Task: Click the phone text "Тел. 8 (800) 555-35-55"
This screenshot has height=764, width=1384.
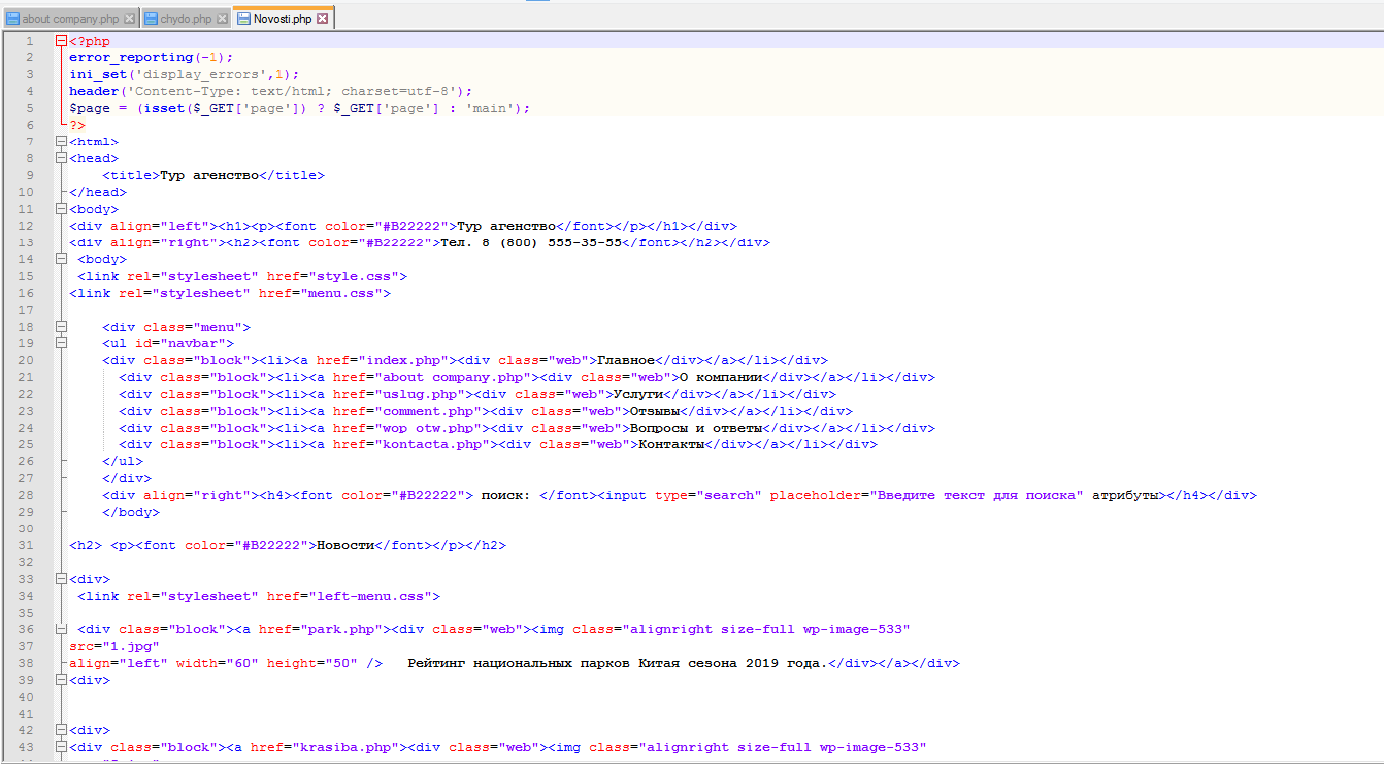Action: (x=532, y=242)
